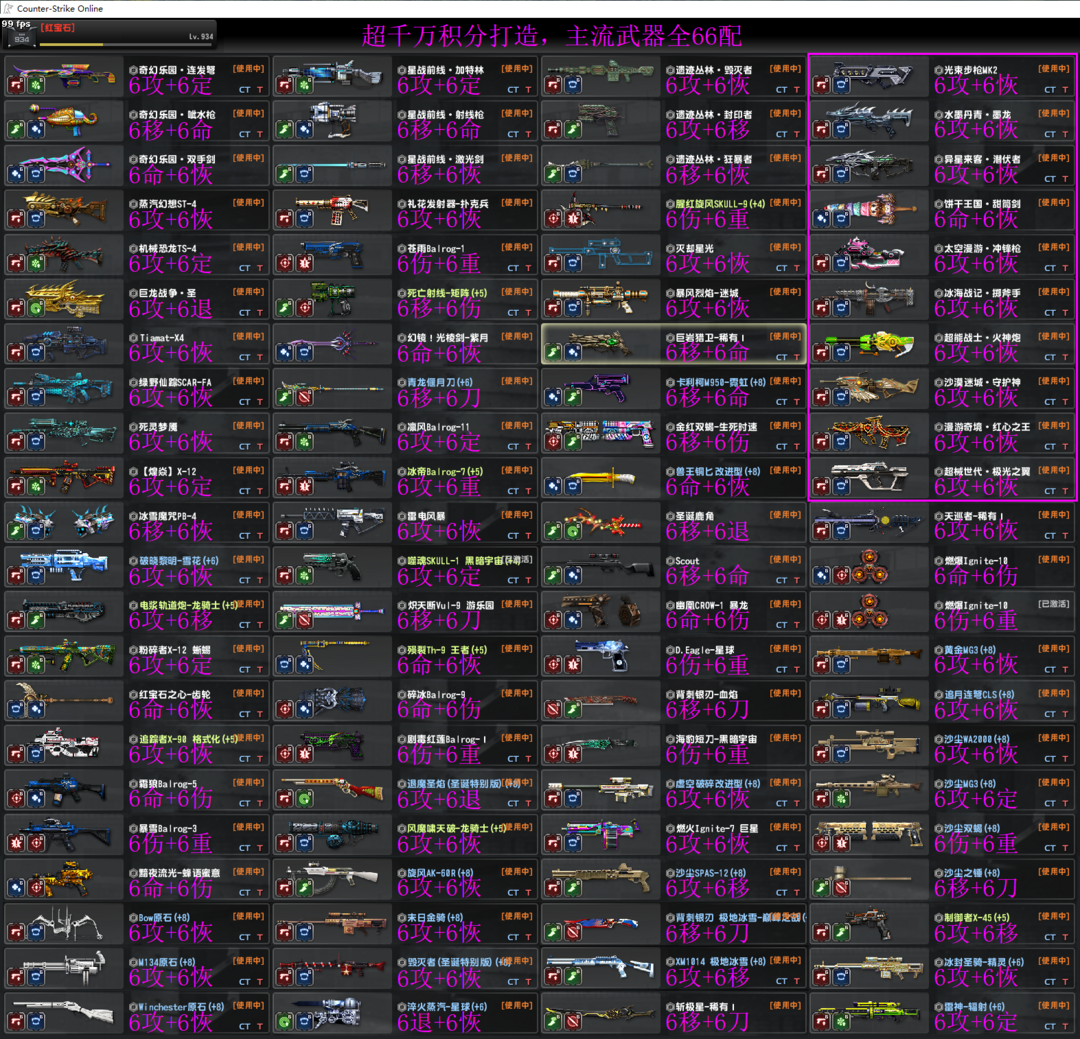Image resolution: width=1080 pixels, height=1039 pixels.
Task: Click the level experience progress bar
Action: click(127, 45)
